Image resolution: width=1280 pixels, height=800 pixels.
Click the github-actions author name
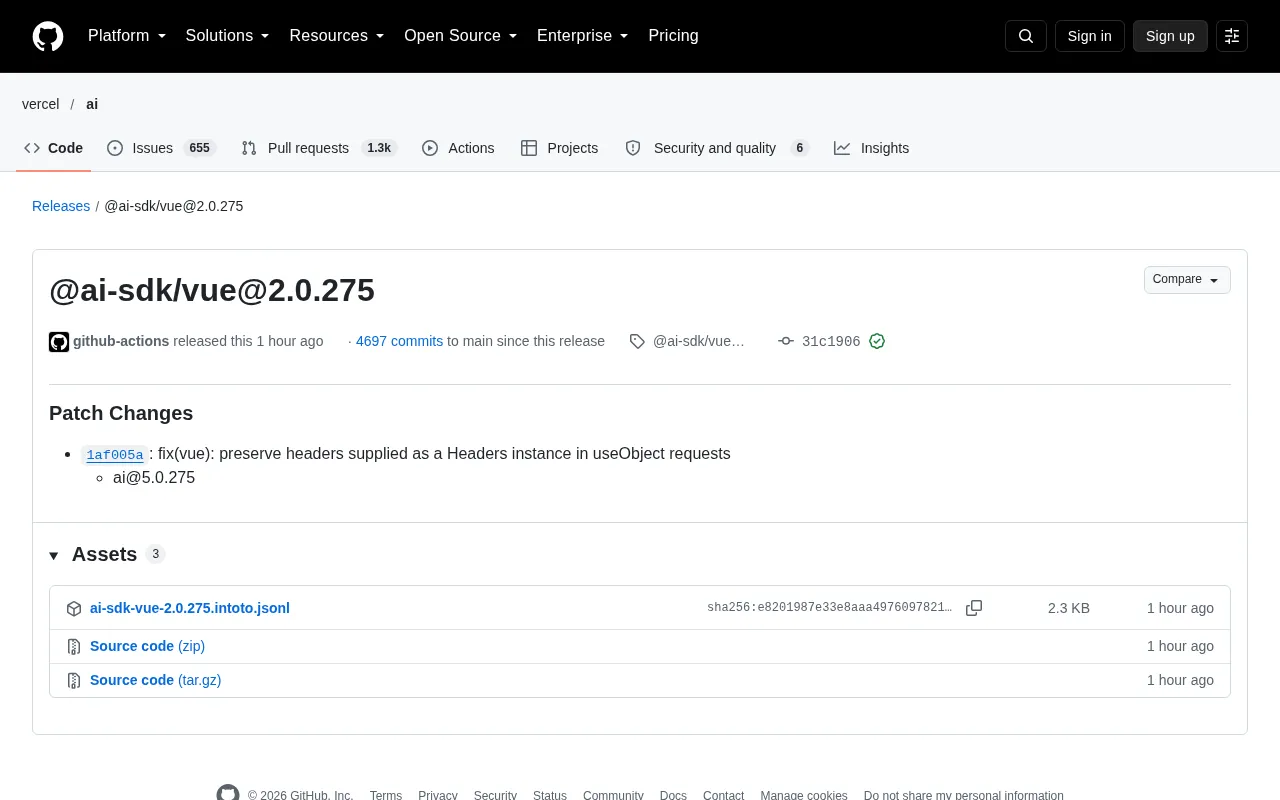tap(121, 341)
